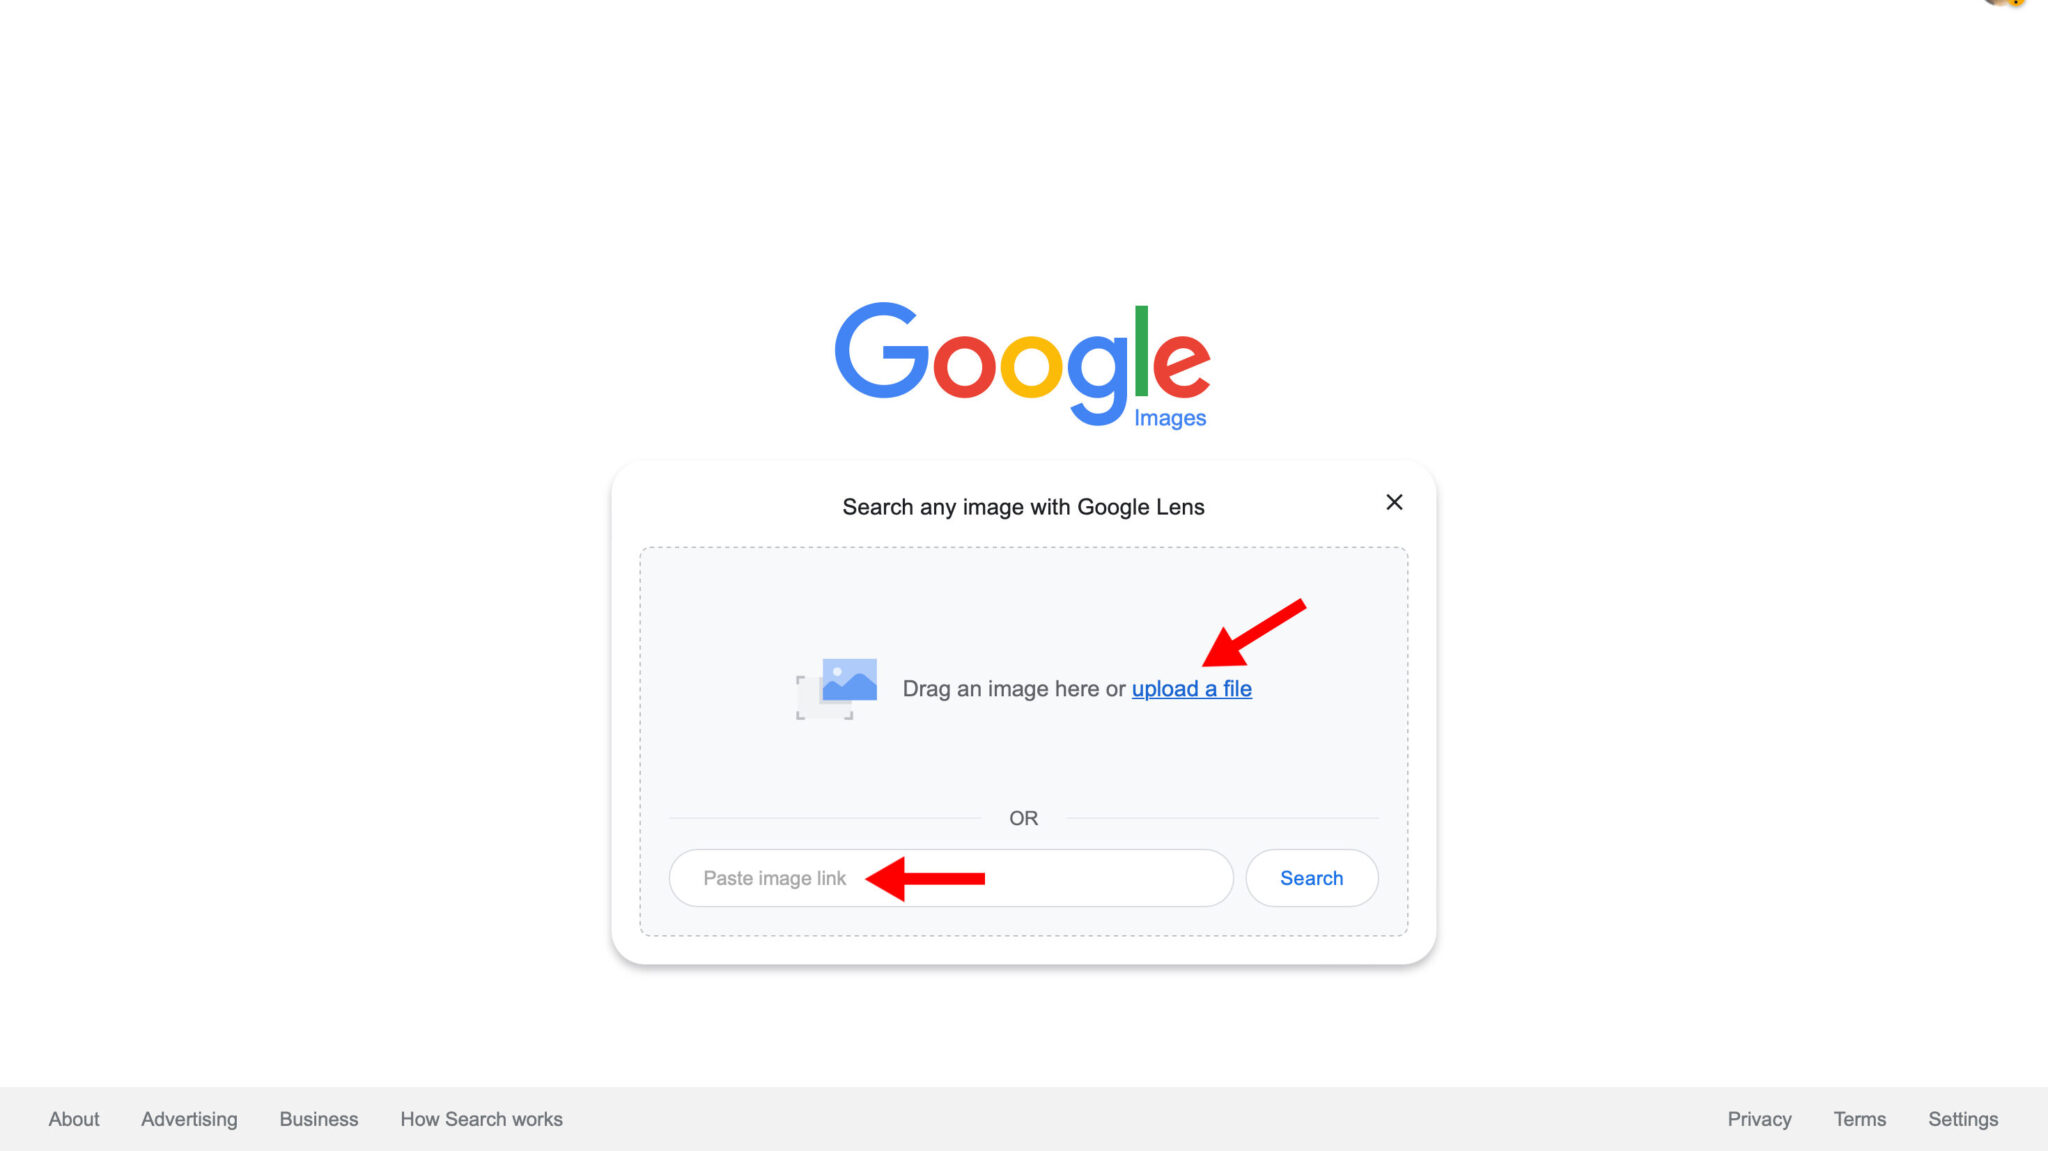Click the OR divider section area
2048x1151 pixels.
coord(1023,818)
